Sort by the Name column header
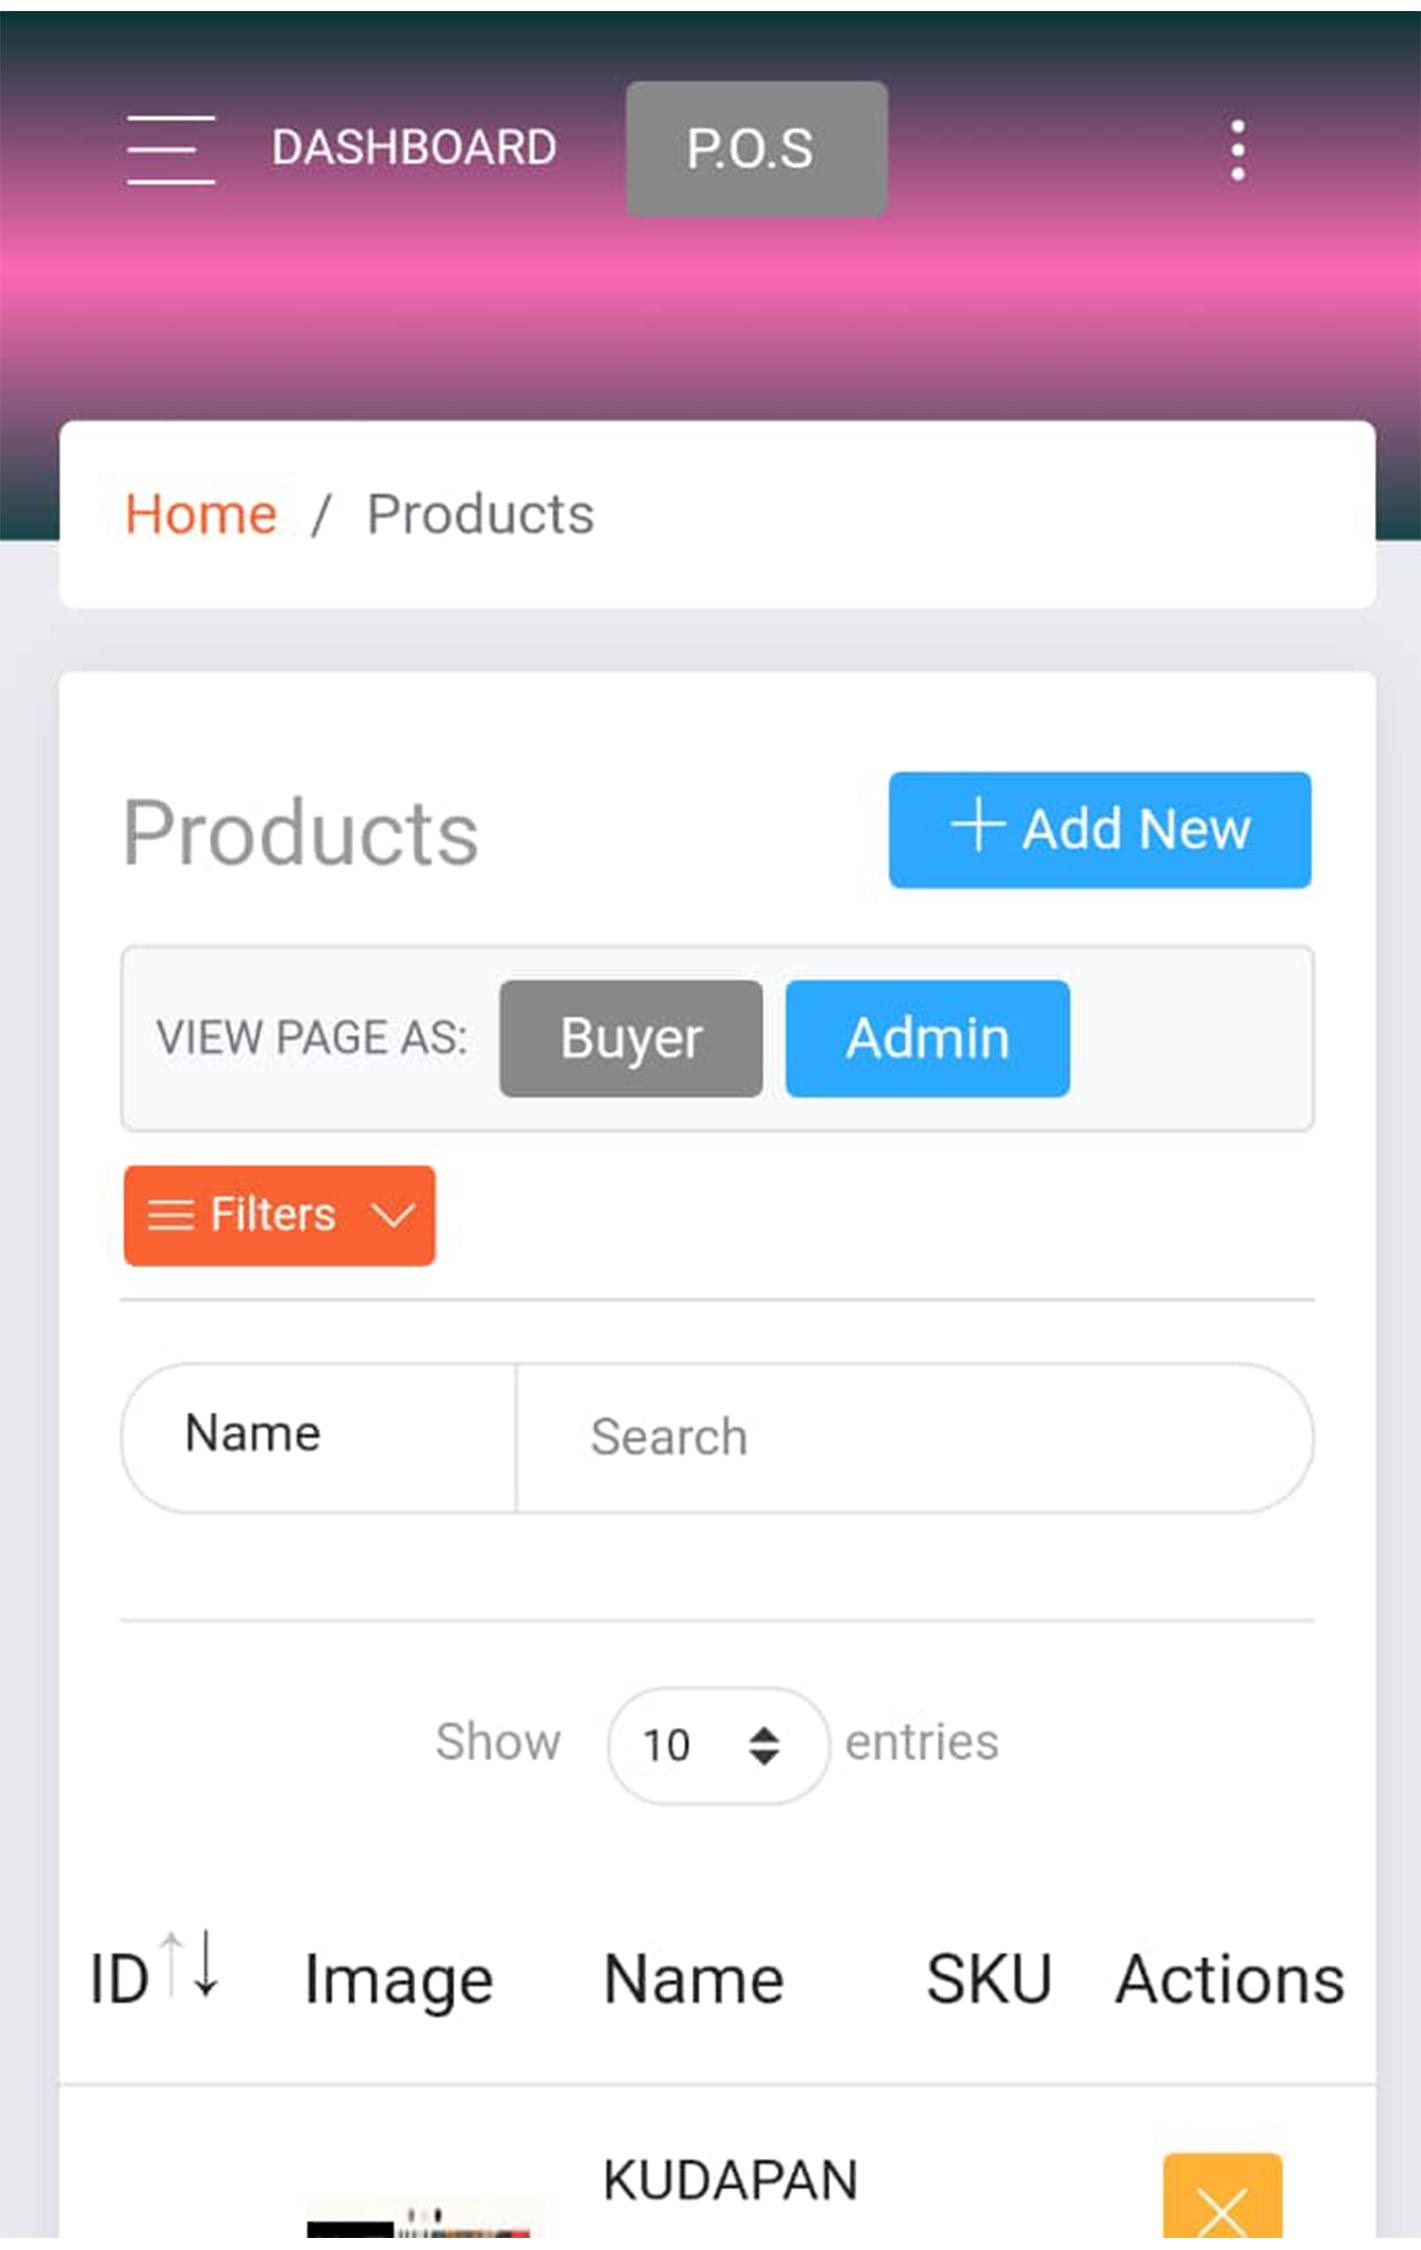The width and height of the screenshot is (1421, 2250). [694, 1979]
